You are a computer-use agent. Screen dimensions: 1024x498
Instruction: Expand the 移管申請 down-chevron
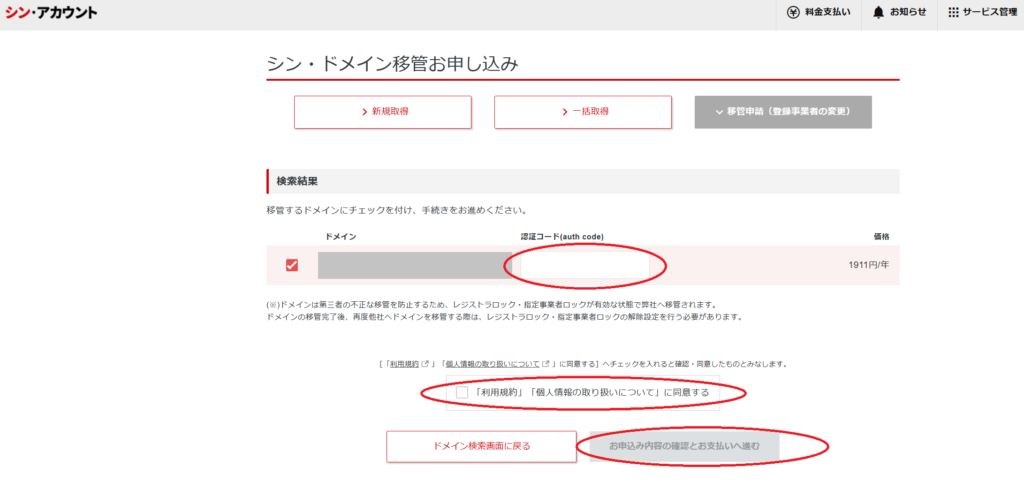click(718, 112)
